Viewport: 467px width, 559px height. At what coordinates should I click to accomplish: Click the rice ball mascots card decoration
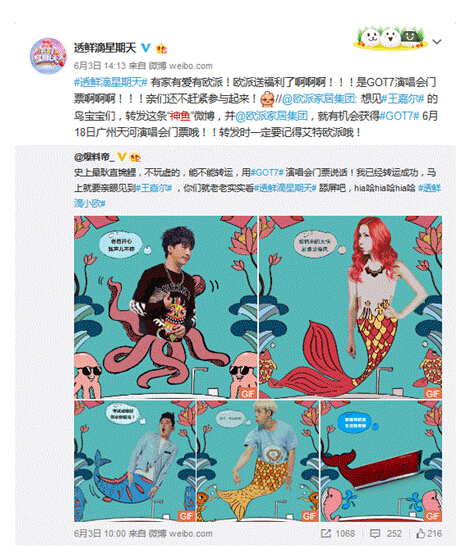[x=391, y=37]
